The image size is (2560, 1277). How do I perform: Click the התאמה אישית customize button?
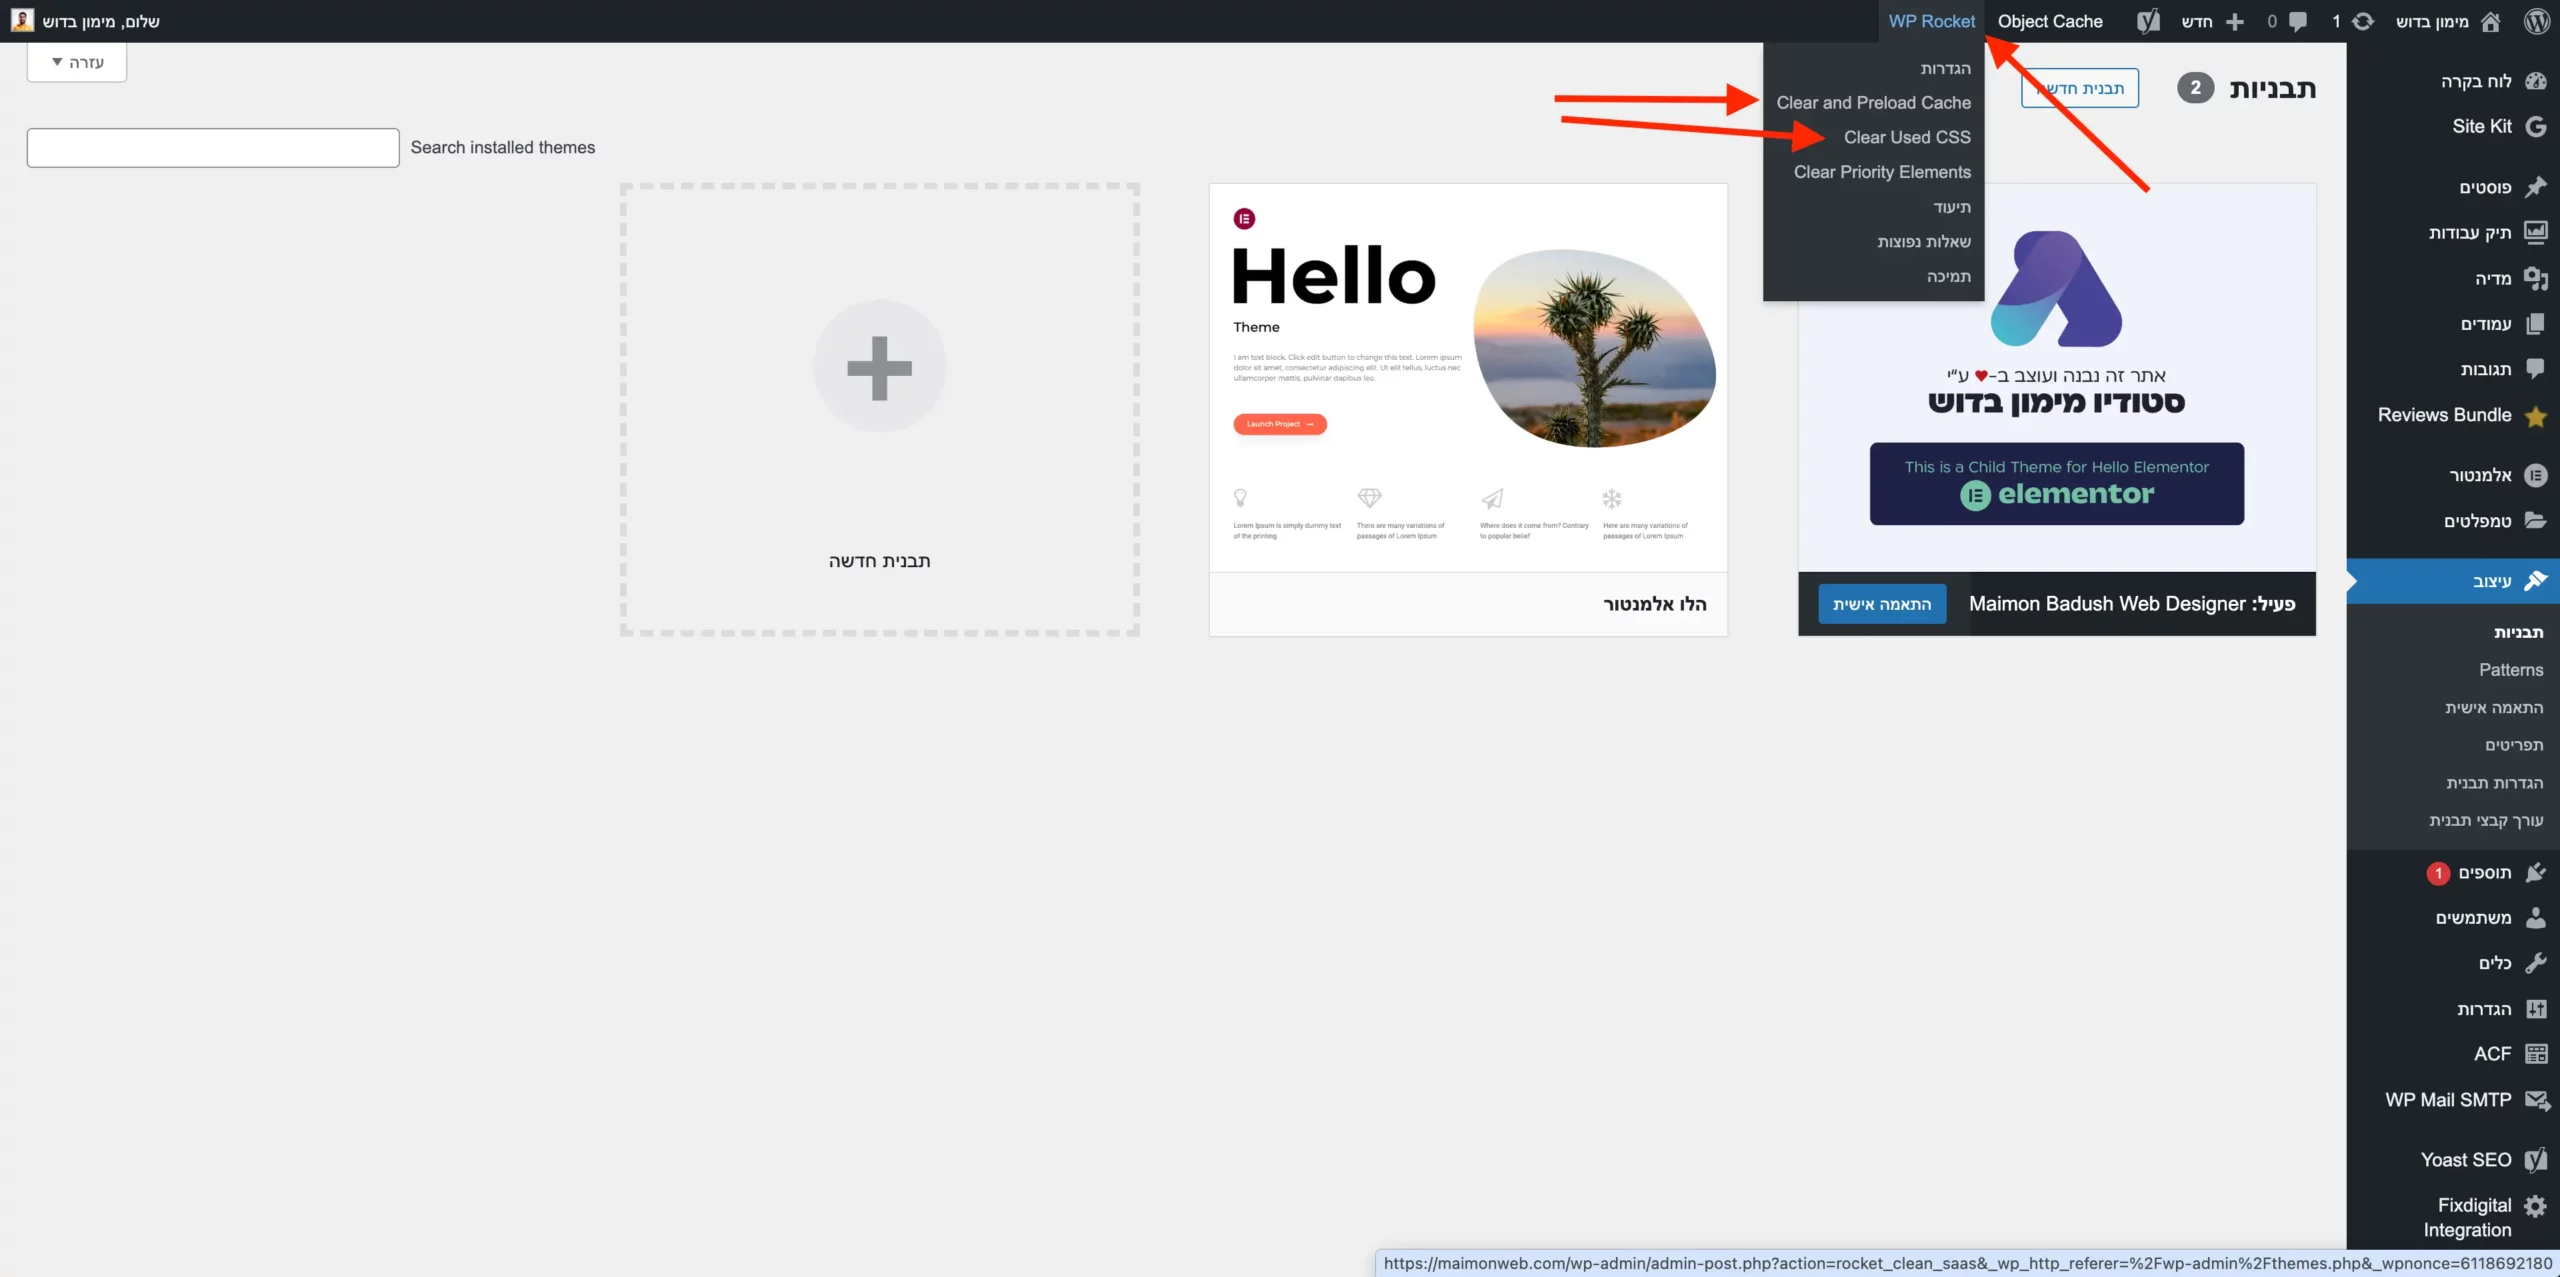pyautogui.click(x=1882, y=604)
